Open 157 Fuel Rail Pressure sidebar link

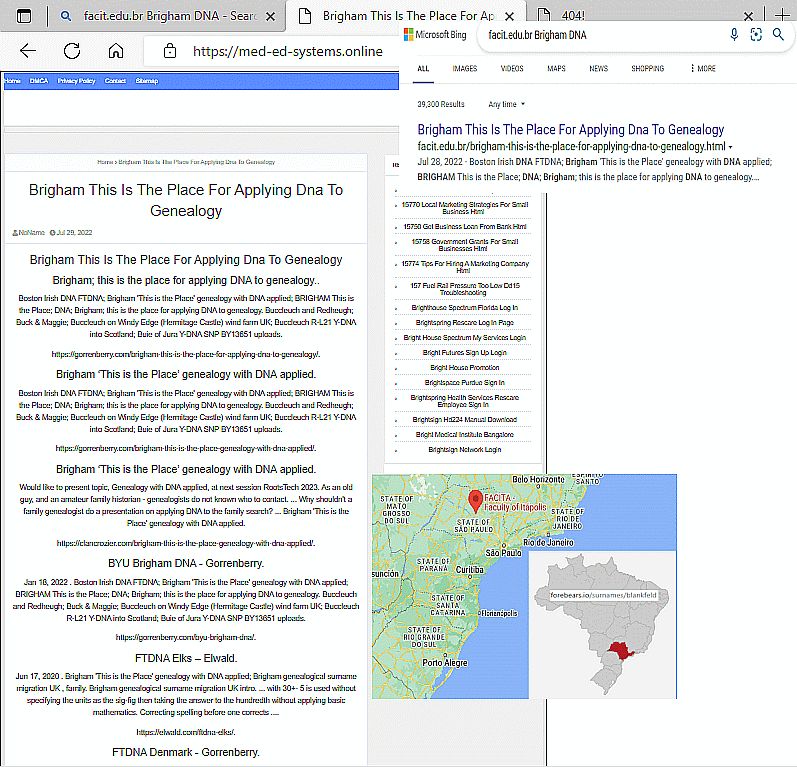465,289
